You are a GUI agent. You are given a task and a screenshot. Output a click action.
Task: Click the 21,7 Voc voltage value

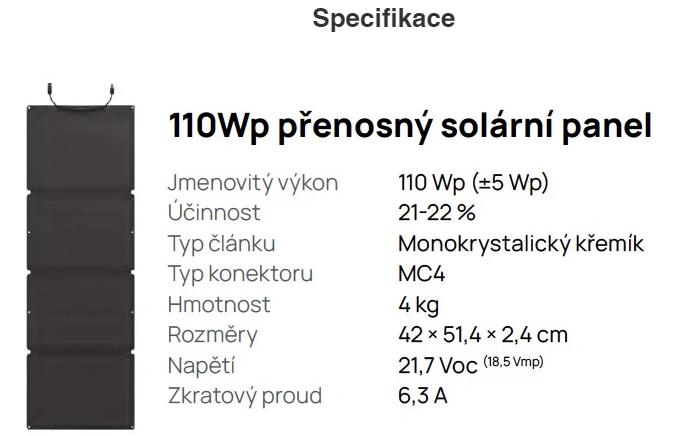point(440,366)
